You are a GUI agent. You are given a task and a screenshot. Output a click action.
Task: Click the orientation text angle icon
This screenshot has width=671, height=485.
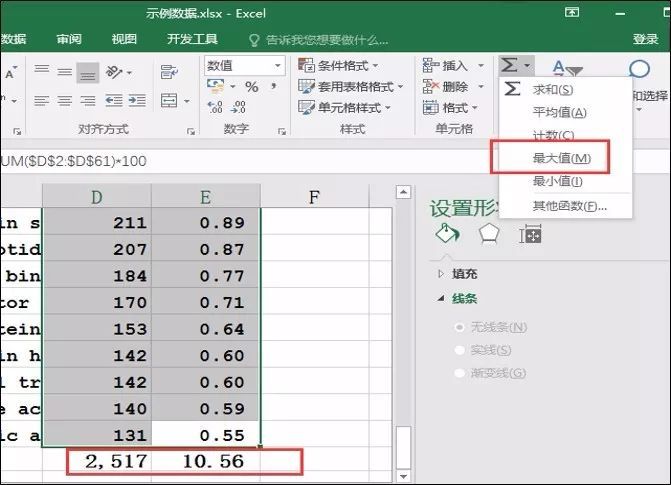click(x=119, y=72)
